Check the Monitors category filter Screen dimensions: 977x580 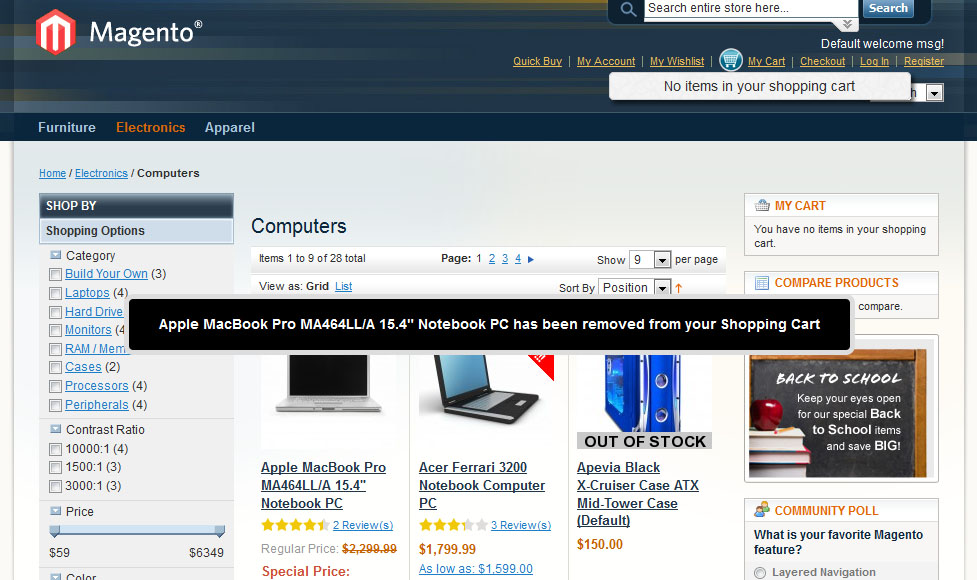[55, 330]
